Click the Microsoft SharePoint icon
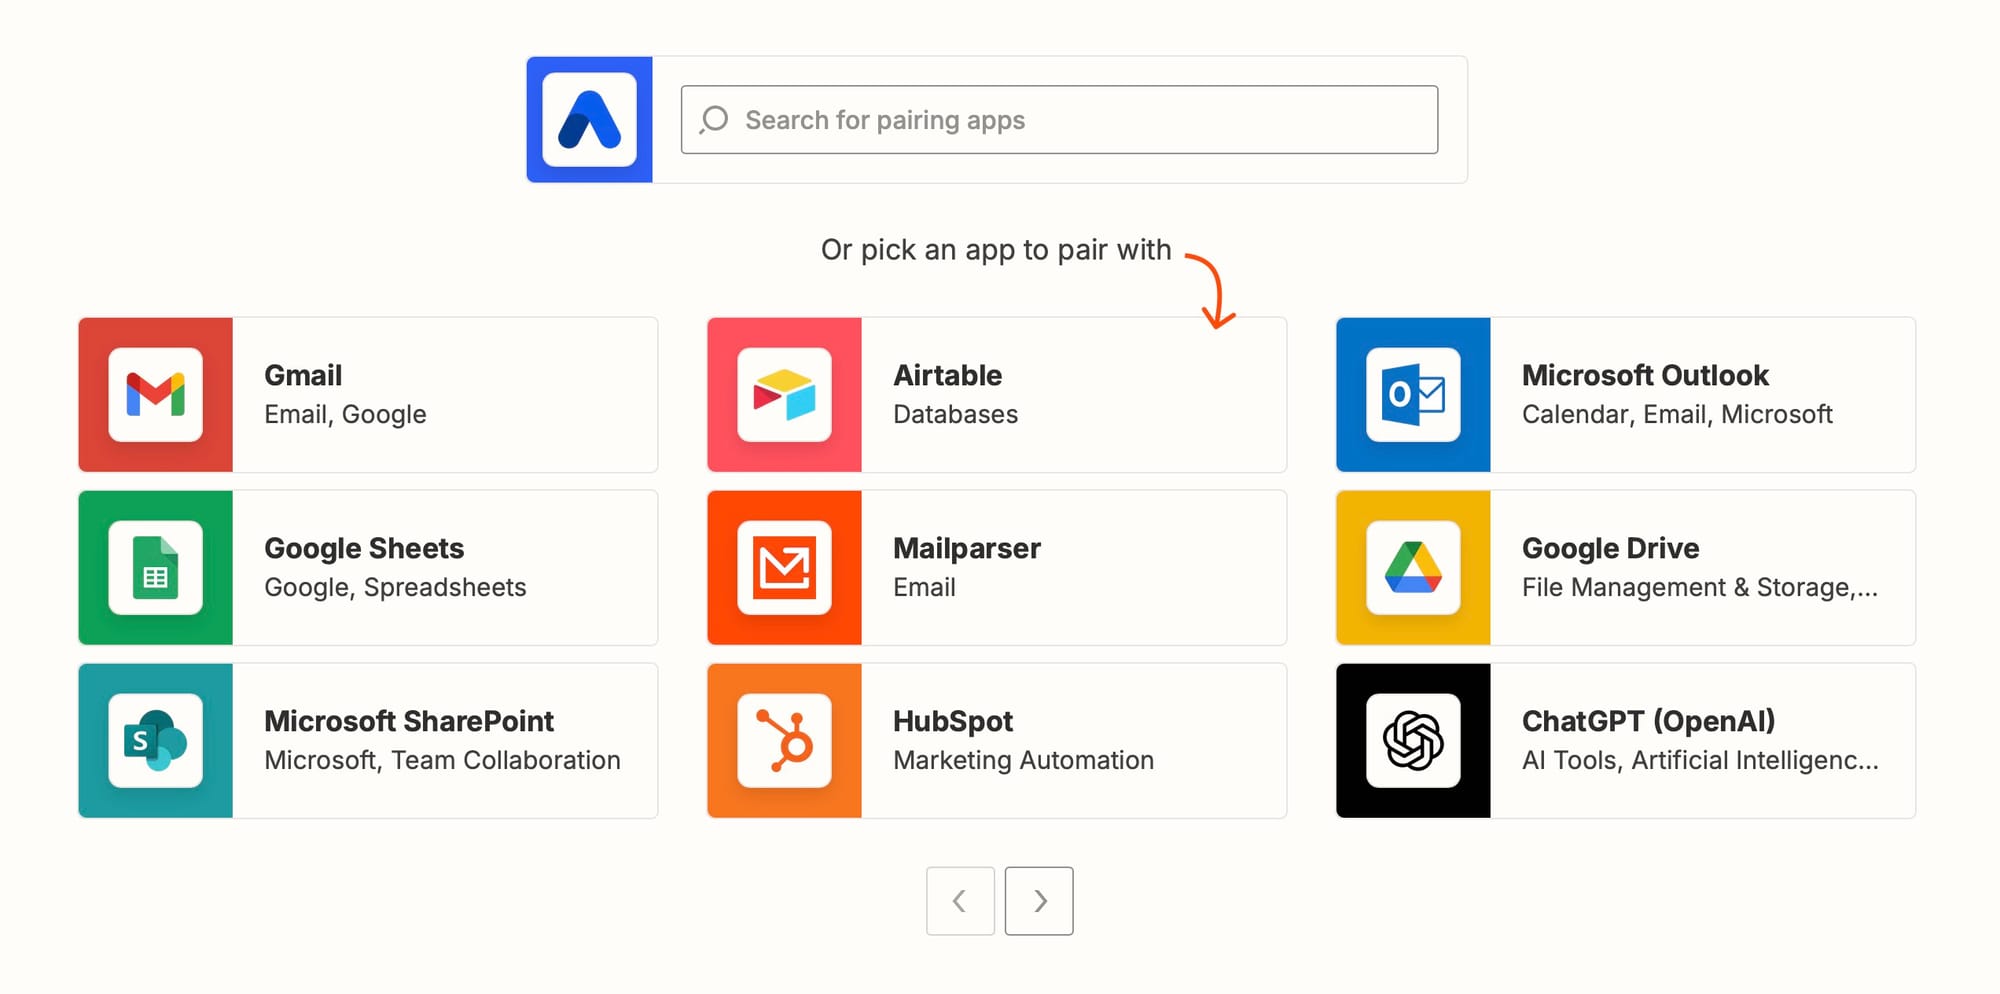 [x=155, y=741]
